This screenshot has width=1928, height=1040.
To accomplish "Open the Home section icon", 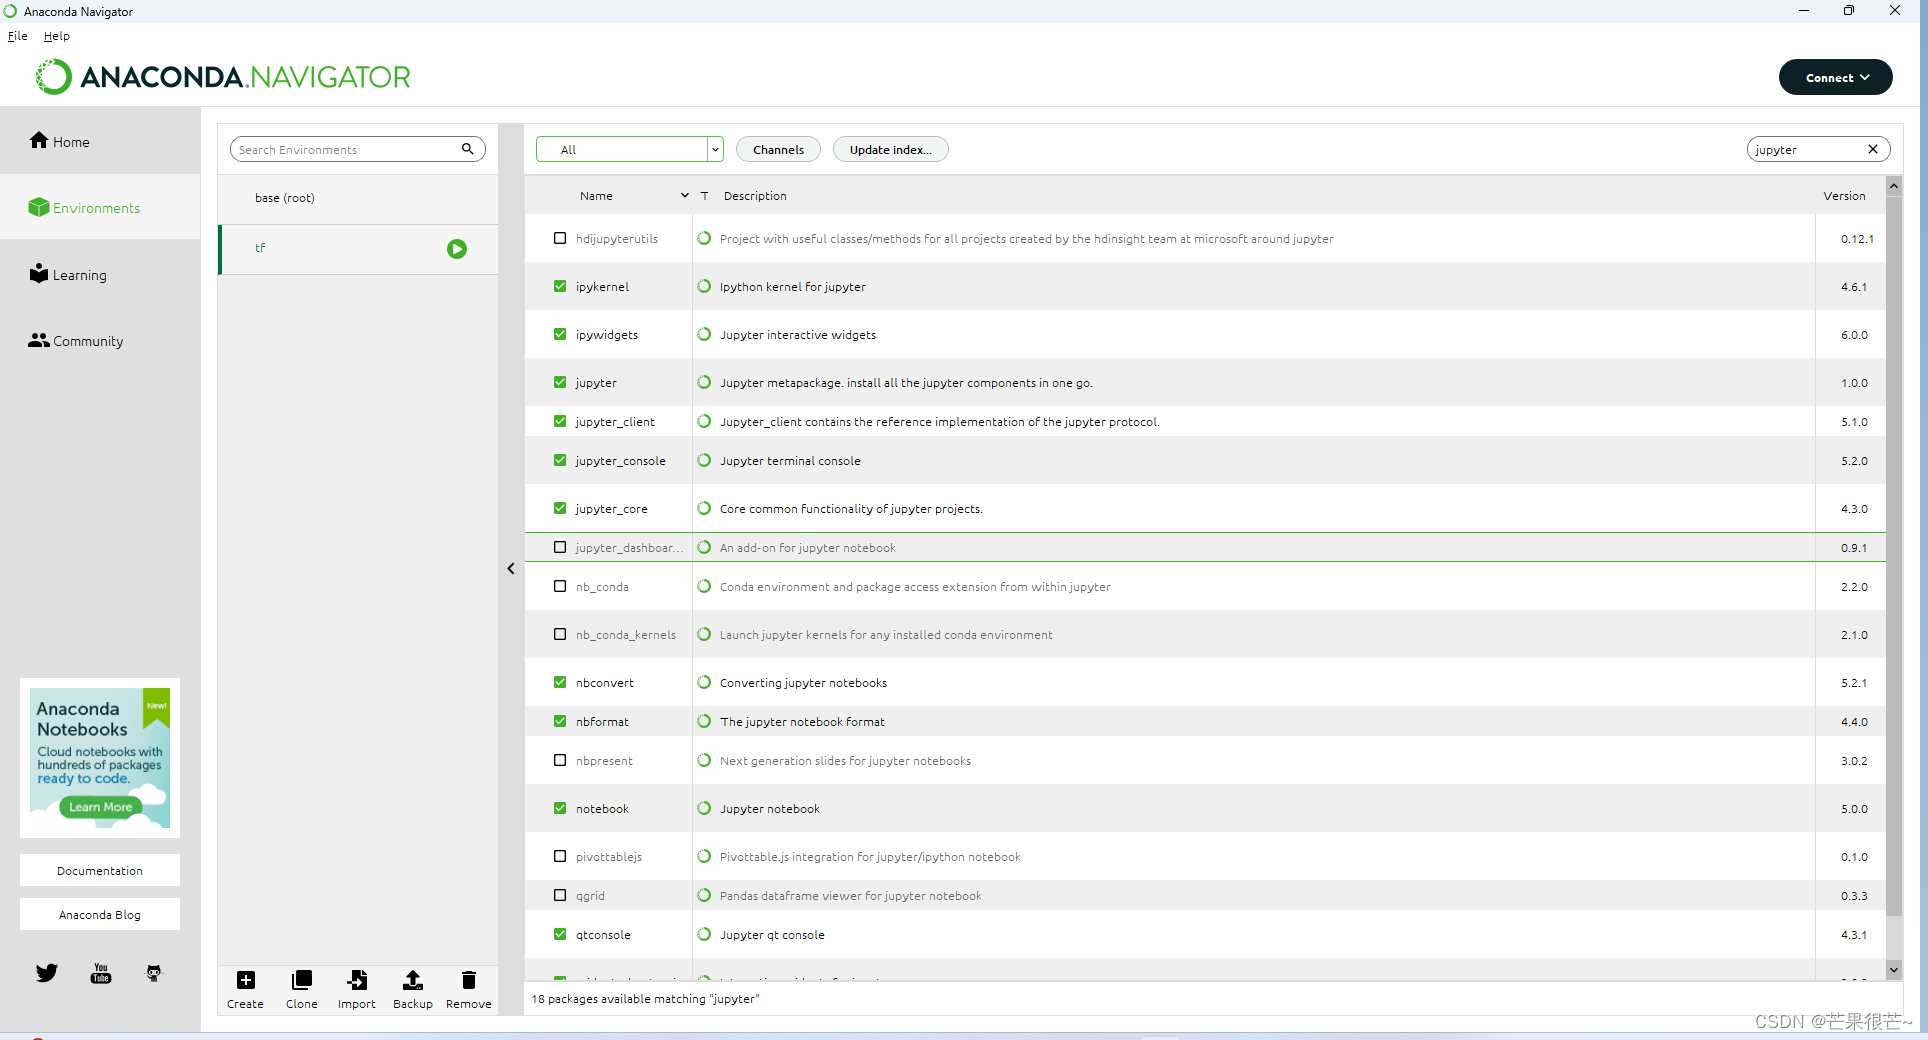I will point(39,141).
